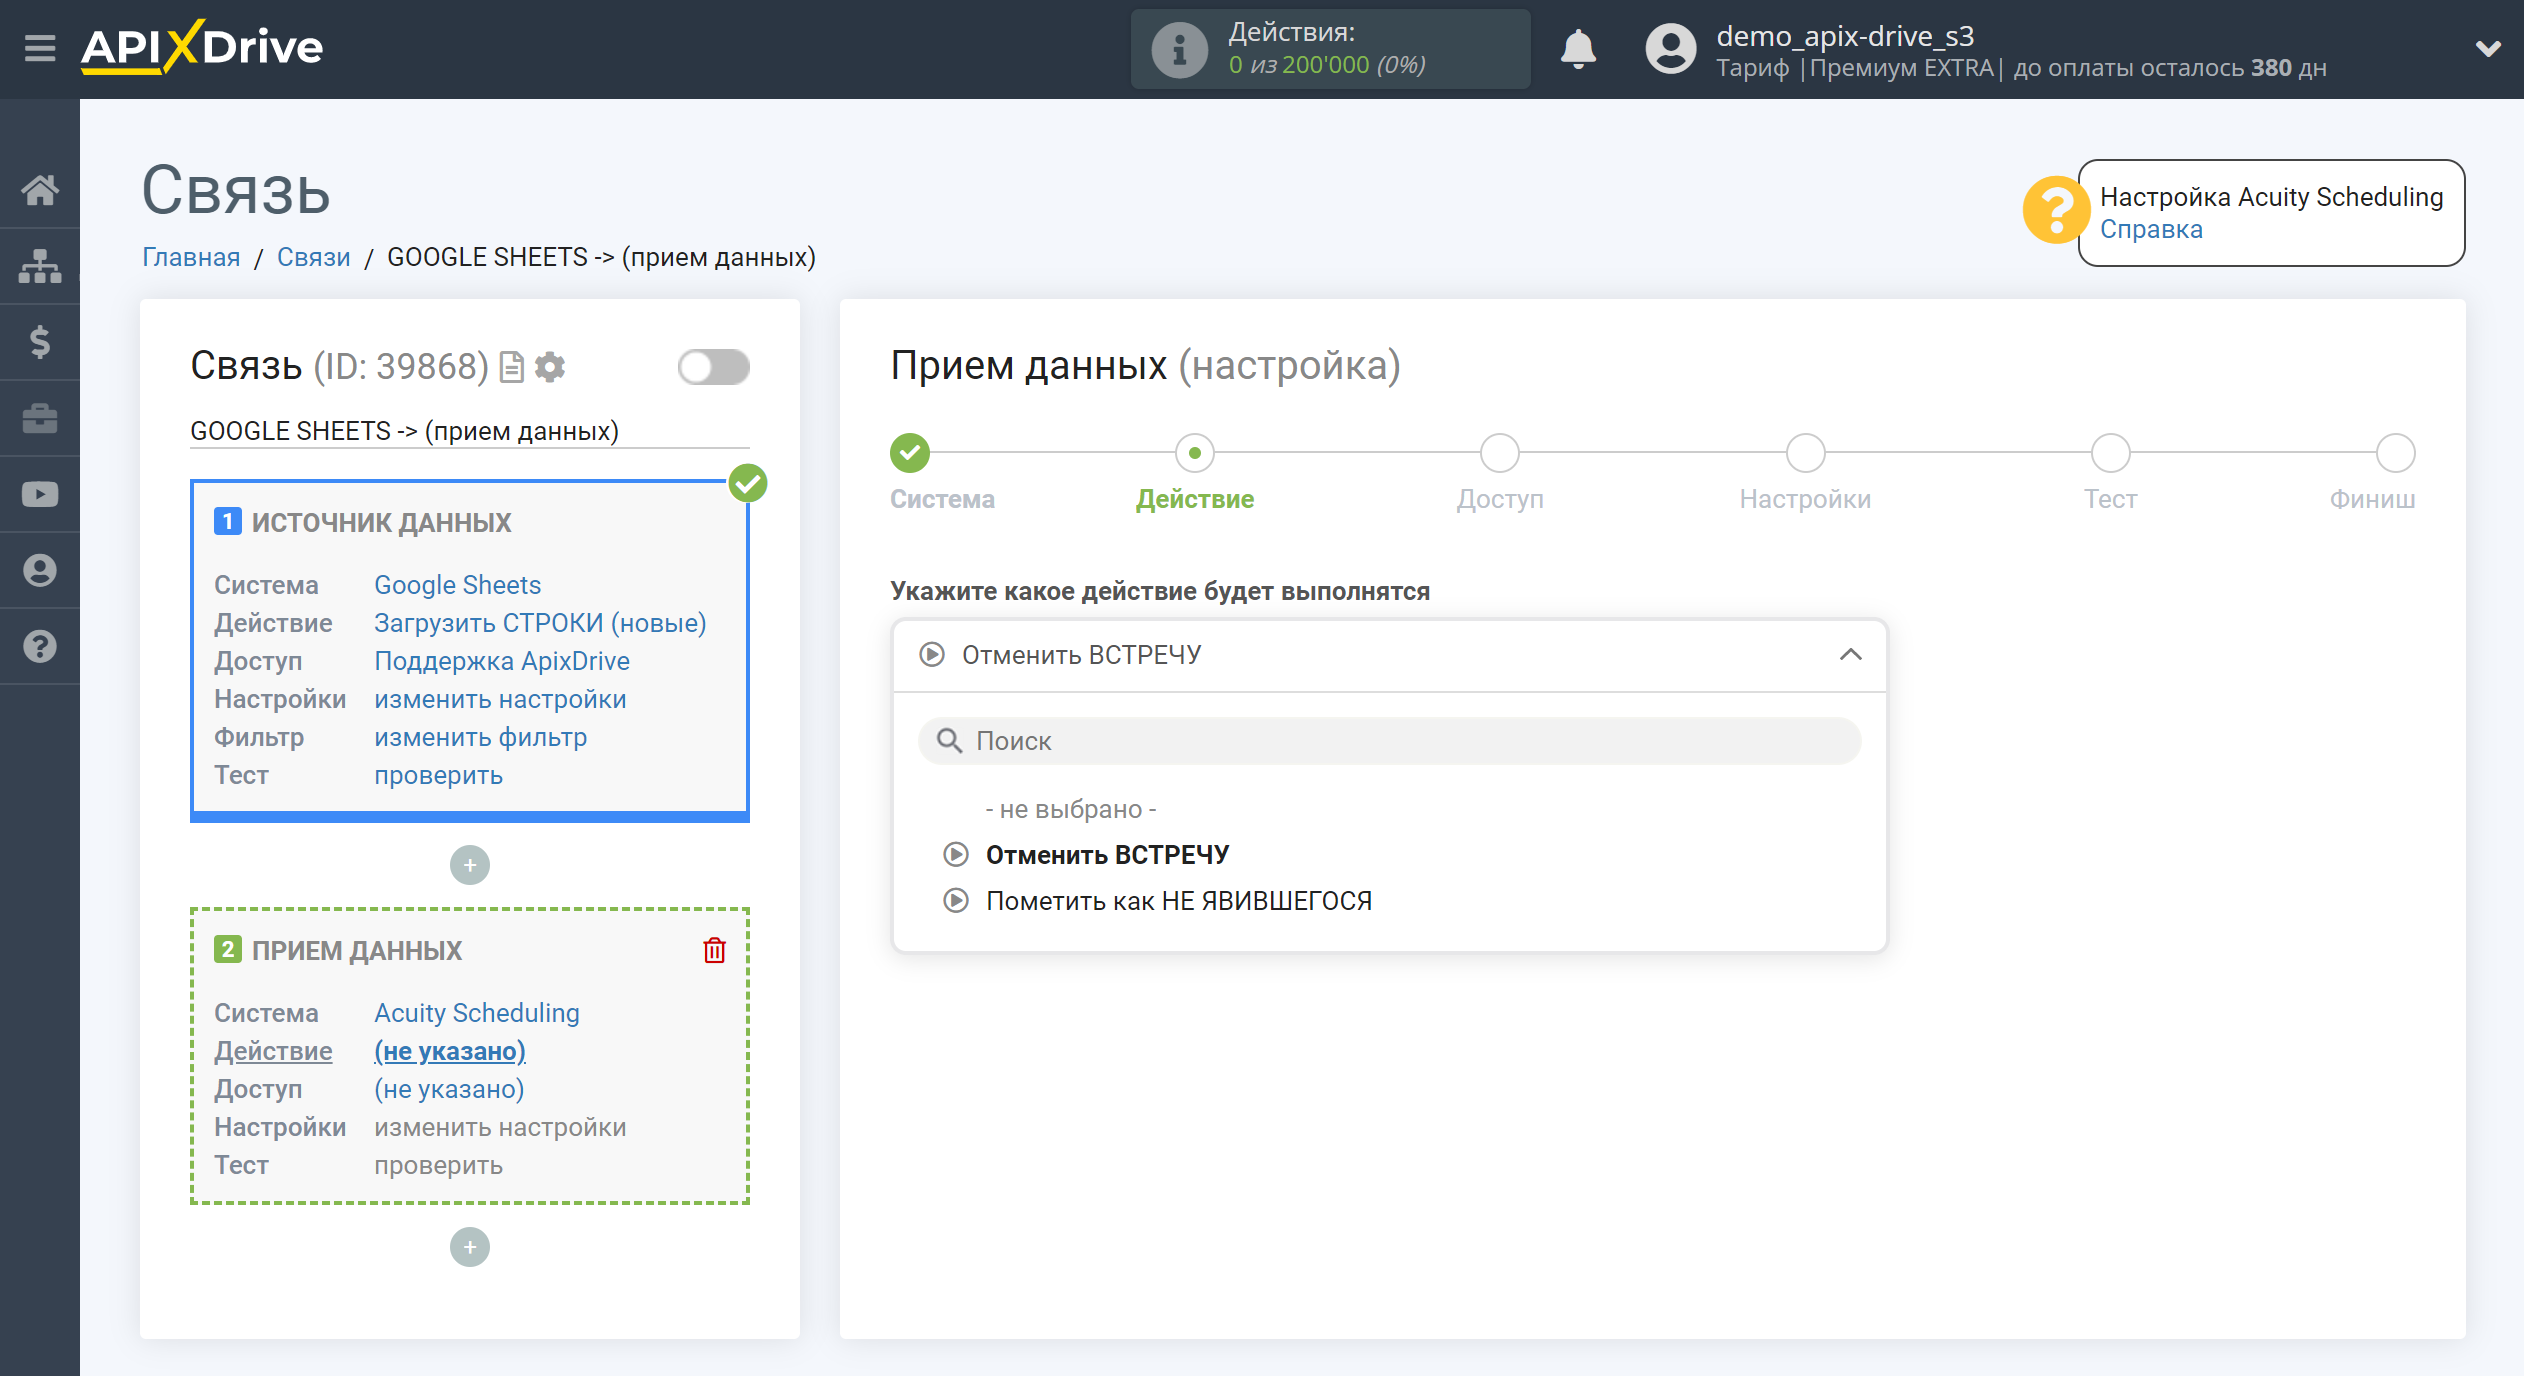The width and height of the screenshot is (2524, 1376).
Task: Go to the Финиш step
Action: [x=2396, y=453]
